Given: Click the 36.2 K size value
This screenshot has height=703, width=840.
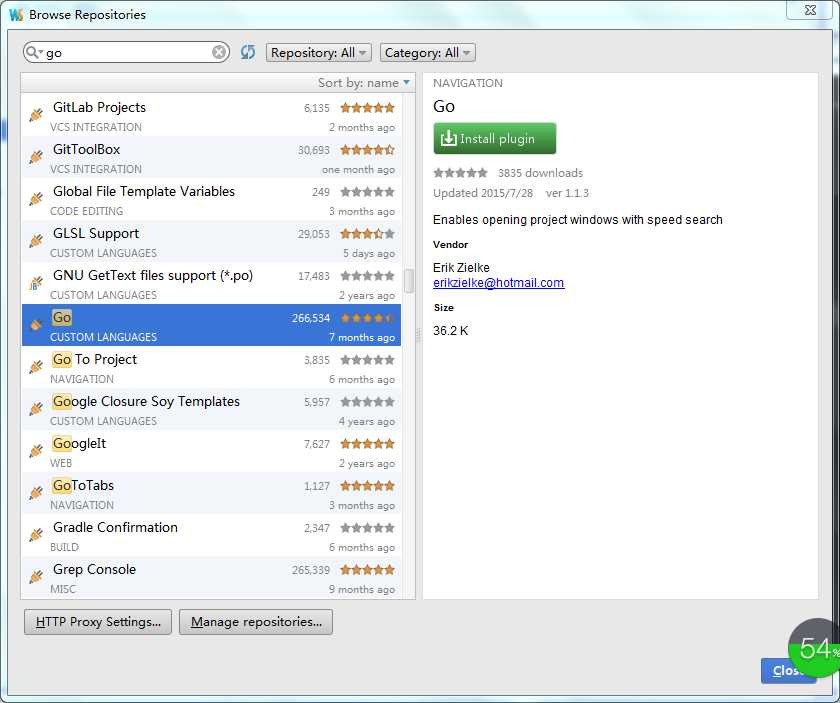Looking at the screenshot, I should [451, 331].
